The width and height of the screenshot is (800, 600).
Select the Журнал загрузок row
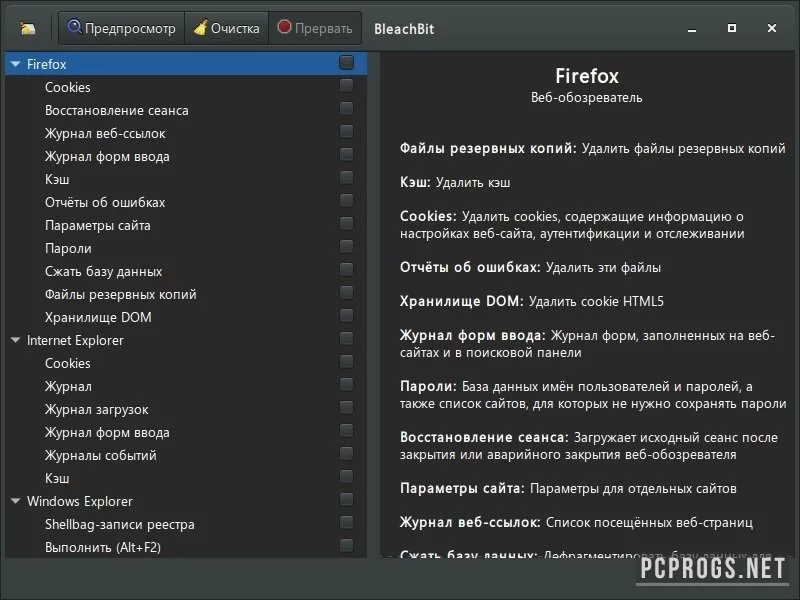pyautogui.click(x=186, y=409)
